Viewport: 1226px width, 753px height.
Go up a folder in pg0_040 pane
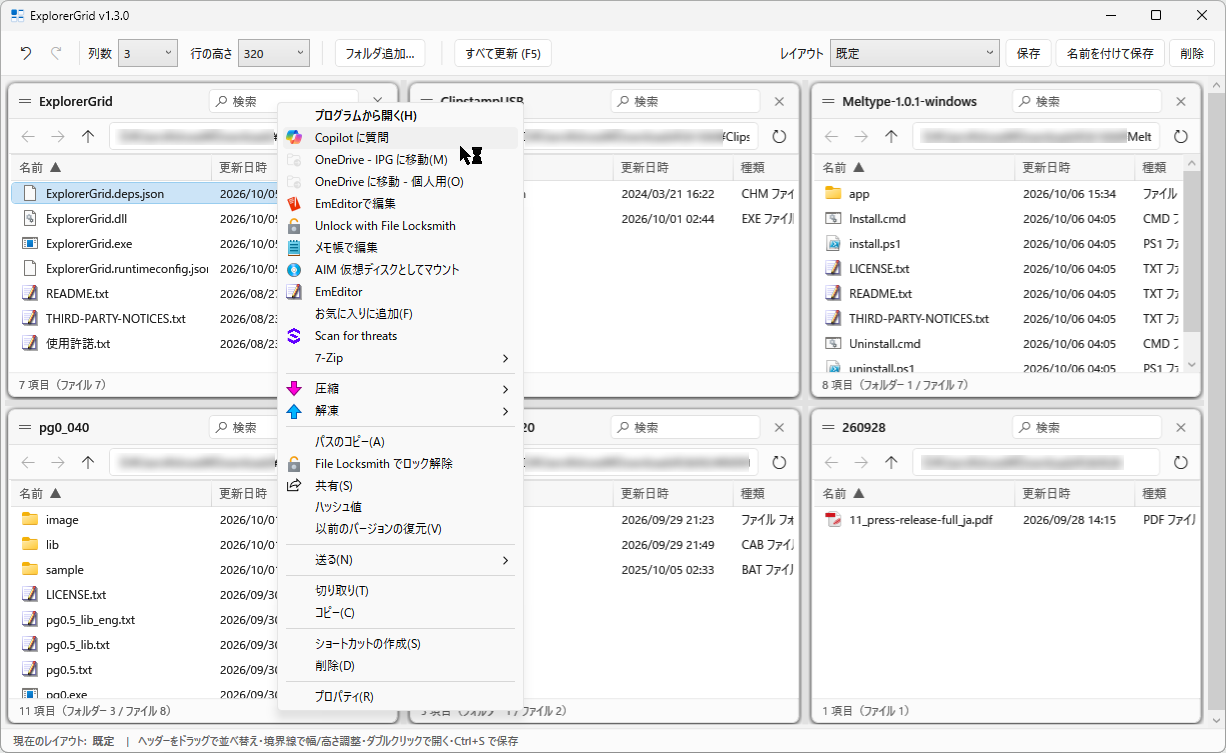[x=88, y=462]
